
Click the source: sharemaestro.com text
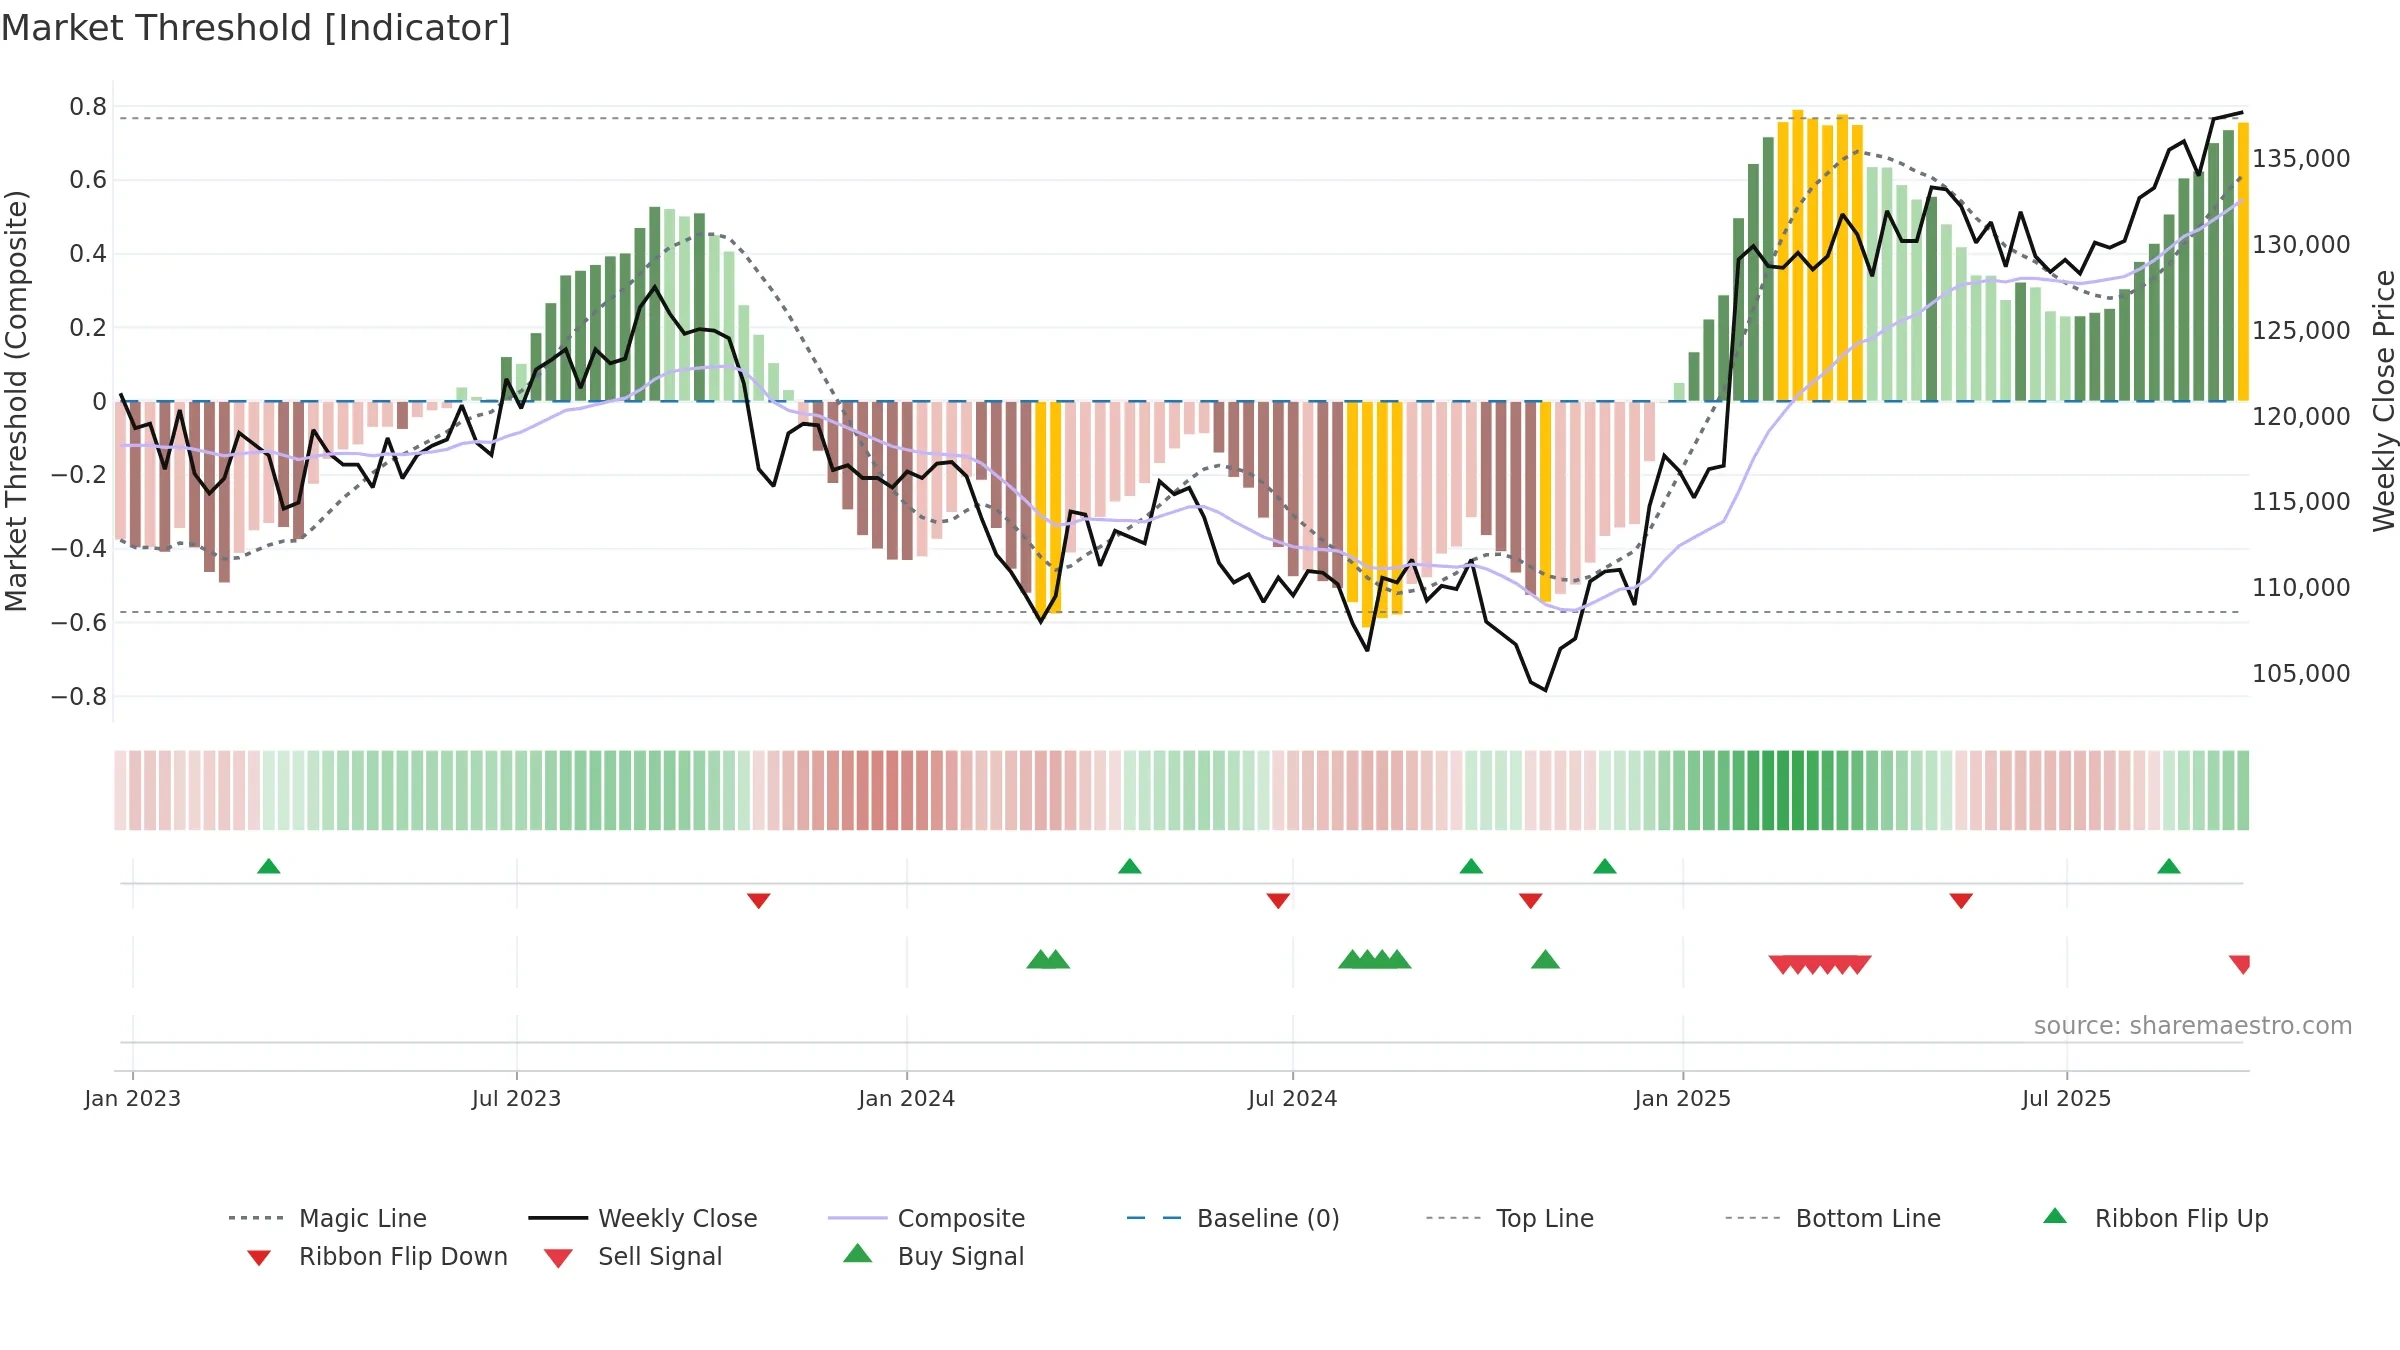click(2192, 1026)
